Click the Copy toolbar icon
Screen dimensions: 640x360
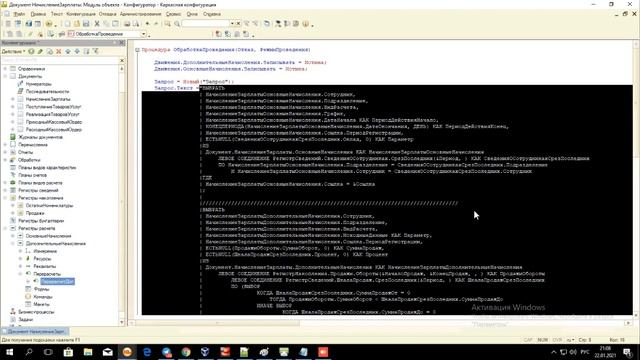(x=106, y=24)
